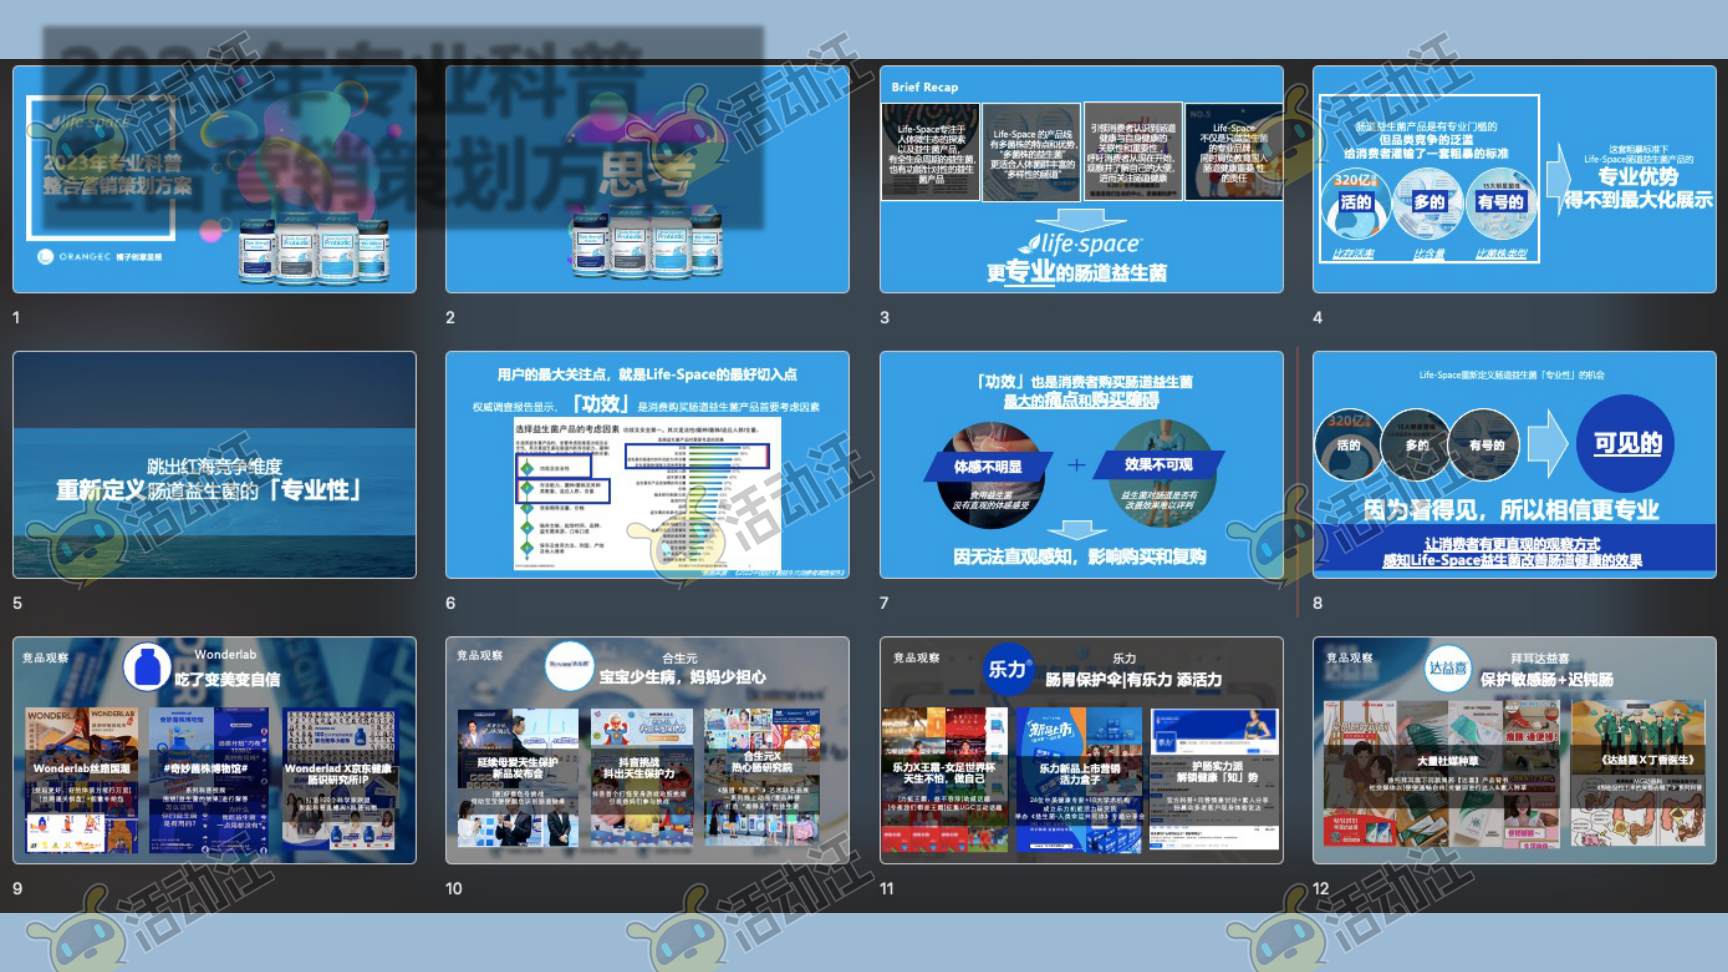Image resolution: width=1728 pixels, height=972 pixels.
Task: Click slide number 6 label
Action: (450, 603)
